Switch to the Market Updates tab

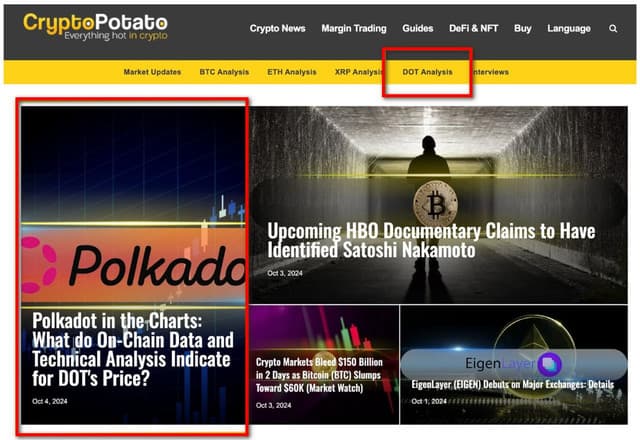[x=153, y=72]
